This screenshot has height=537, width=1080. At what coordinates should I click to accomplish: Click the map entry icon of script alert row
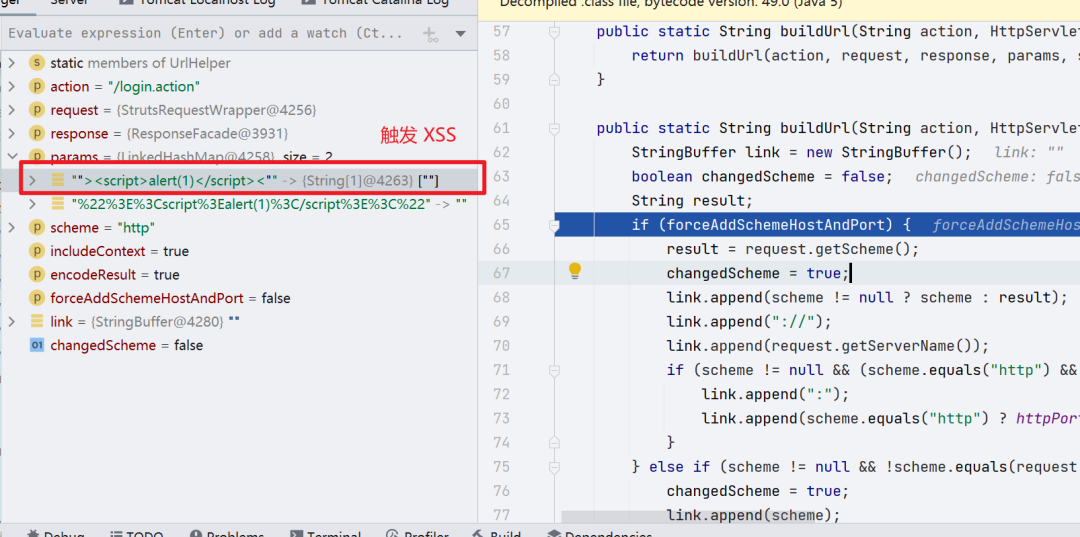[x=58, y=180]
